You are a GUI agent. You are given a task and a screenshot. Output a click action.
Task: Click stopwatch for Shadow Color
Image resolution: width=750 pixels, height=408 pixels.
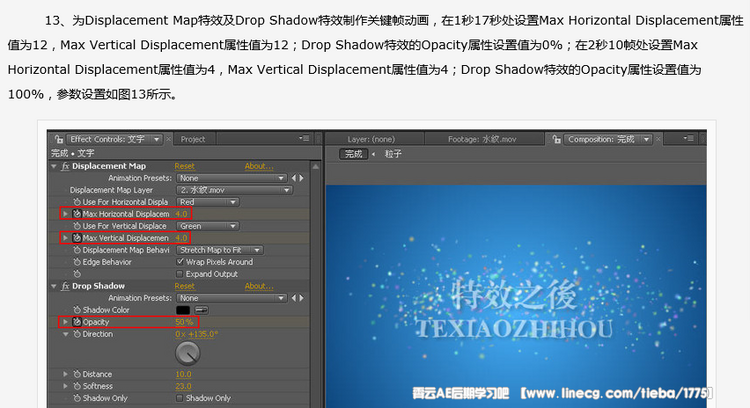click(x=77, y=310)
